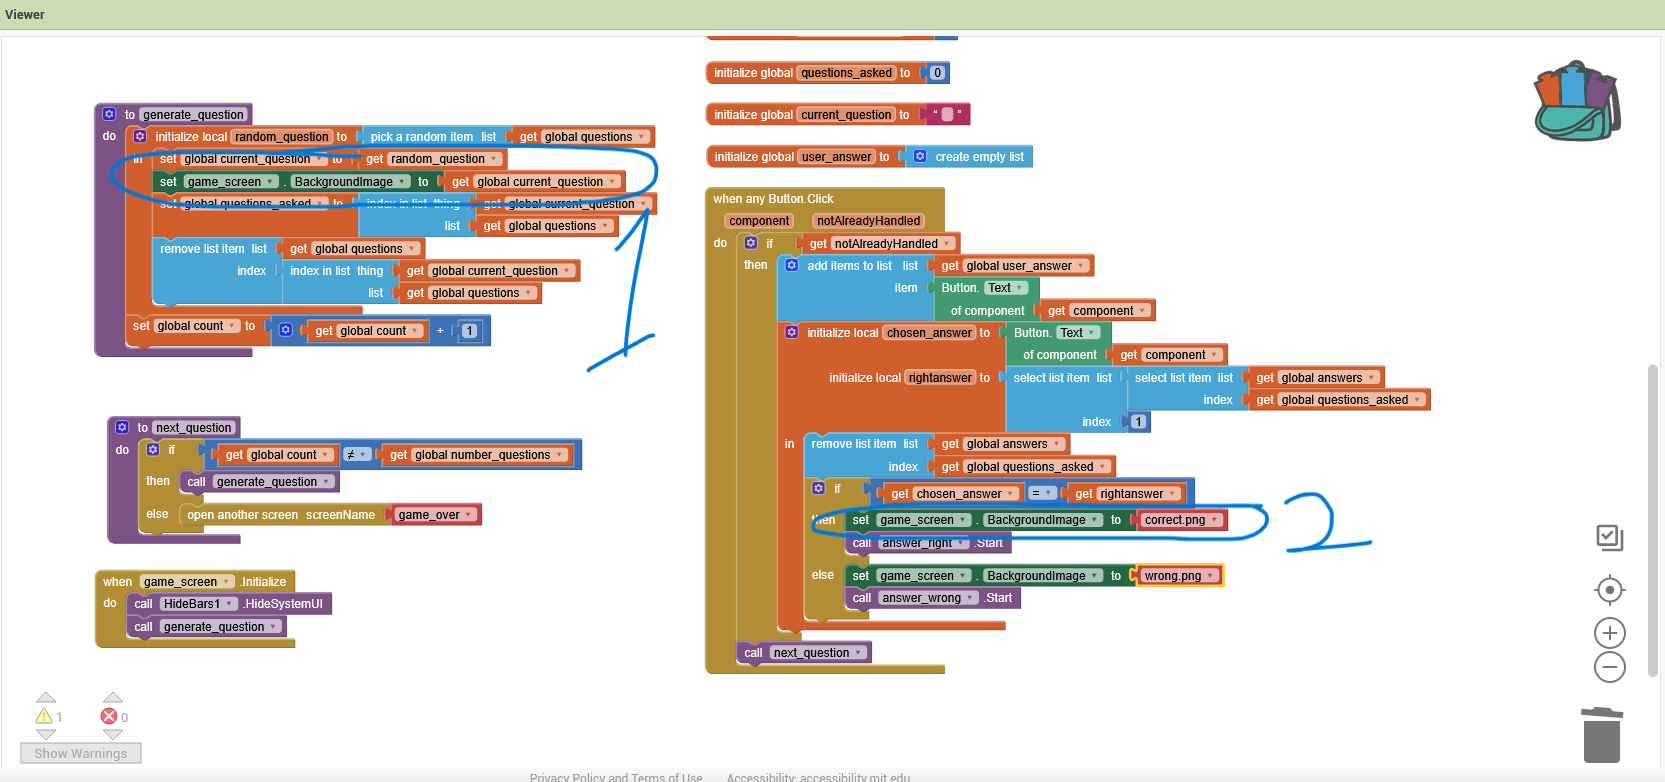Open the mutator gear on next_question procedure

tap(122, 427)
